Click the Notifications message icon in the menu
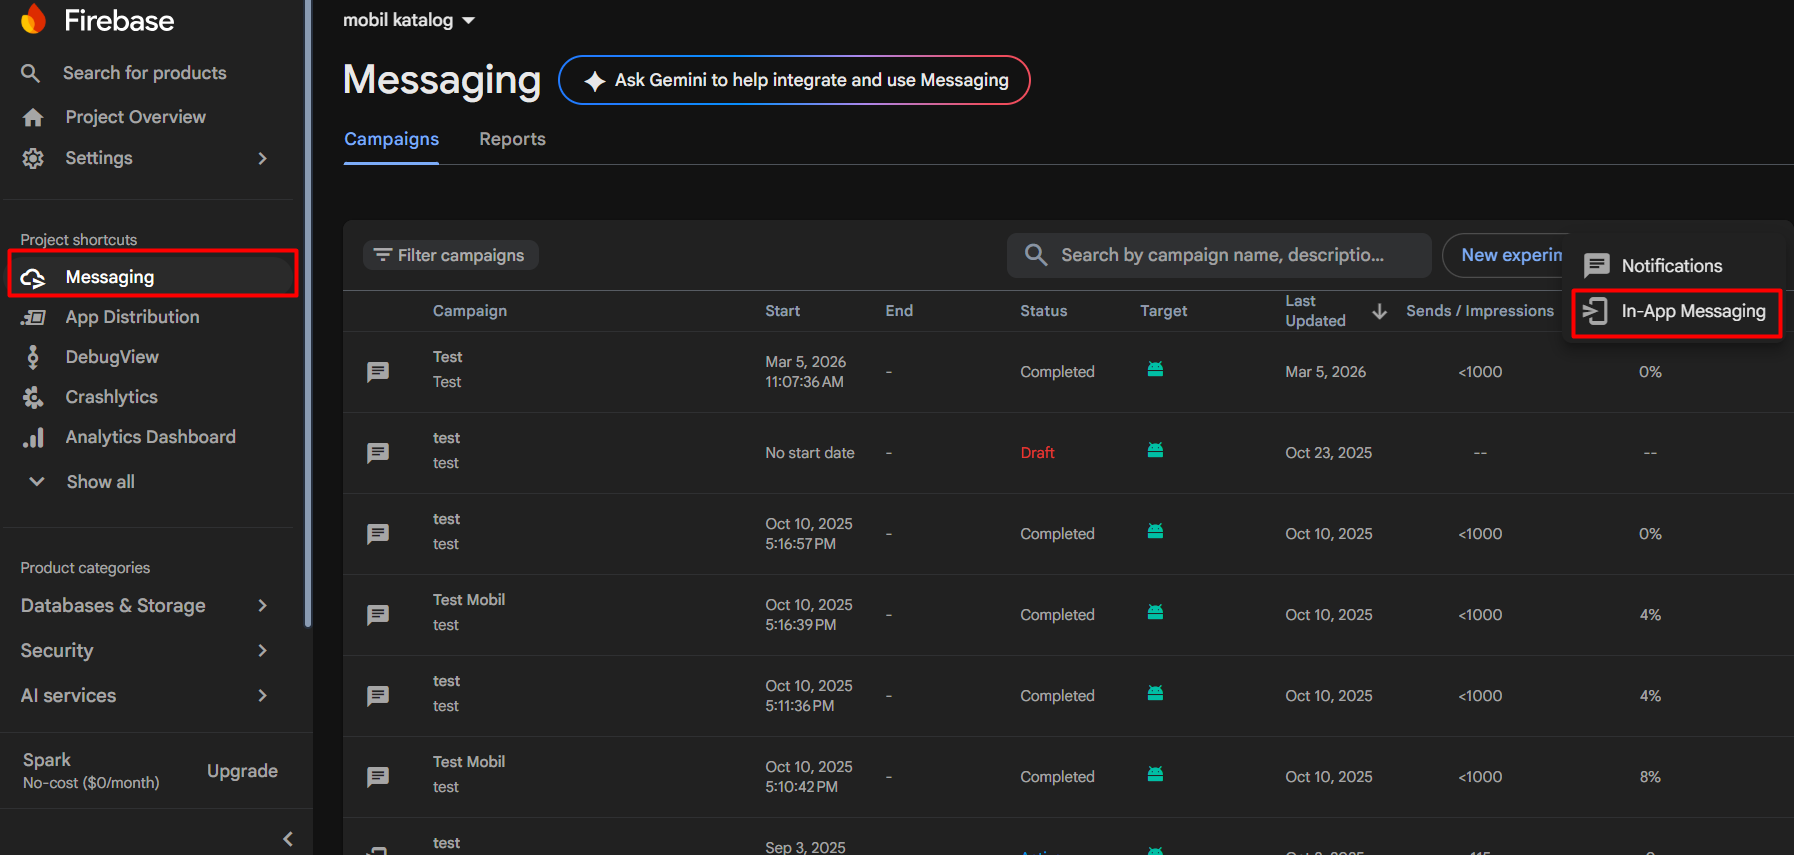 [x=1597, y=266]
